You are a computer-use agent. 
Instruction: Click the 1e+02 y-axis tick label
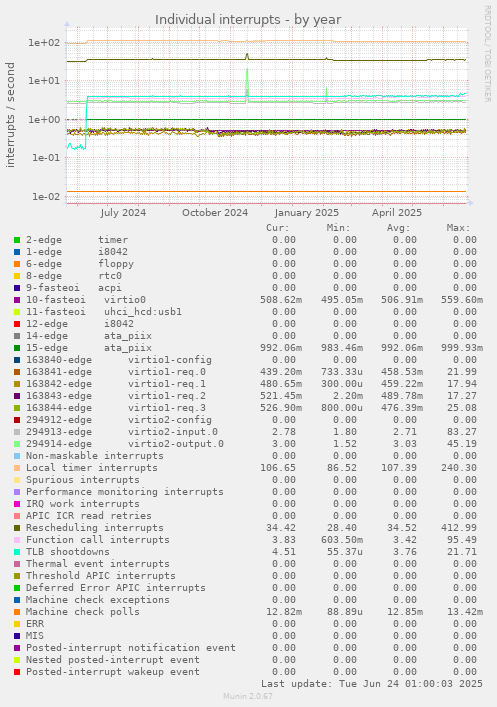44,43
